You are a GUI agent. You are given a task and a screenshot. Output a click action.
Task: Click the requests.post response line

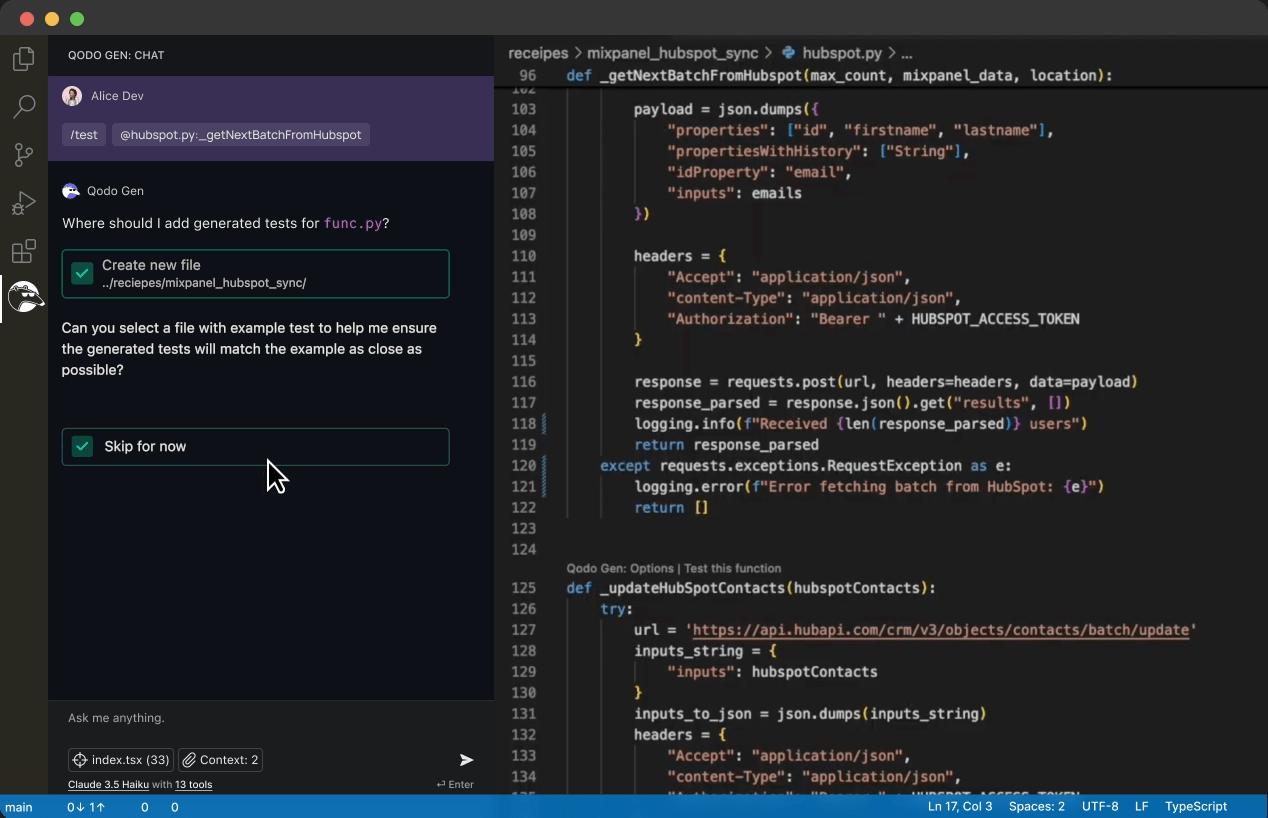coord(886,382)
